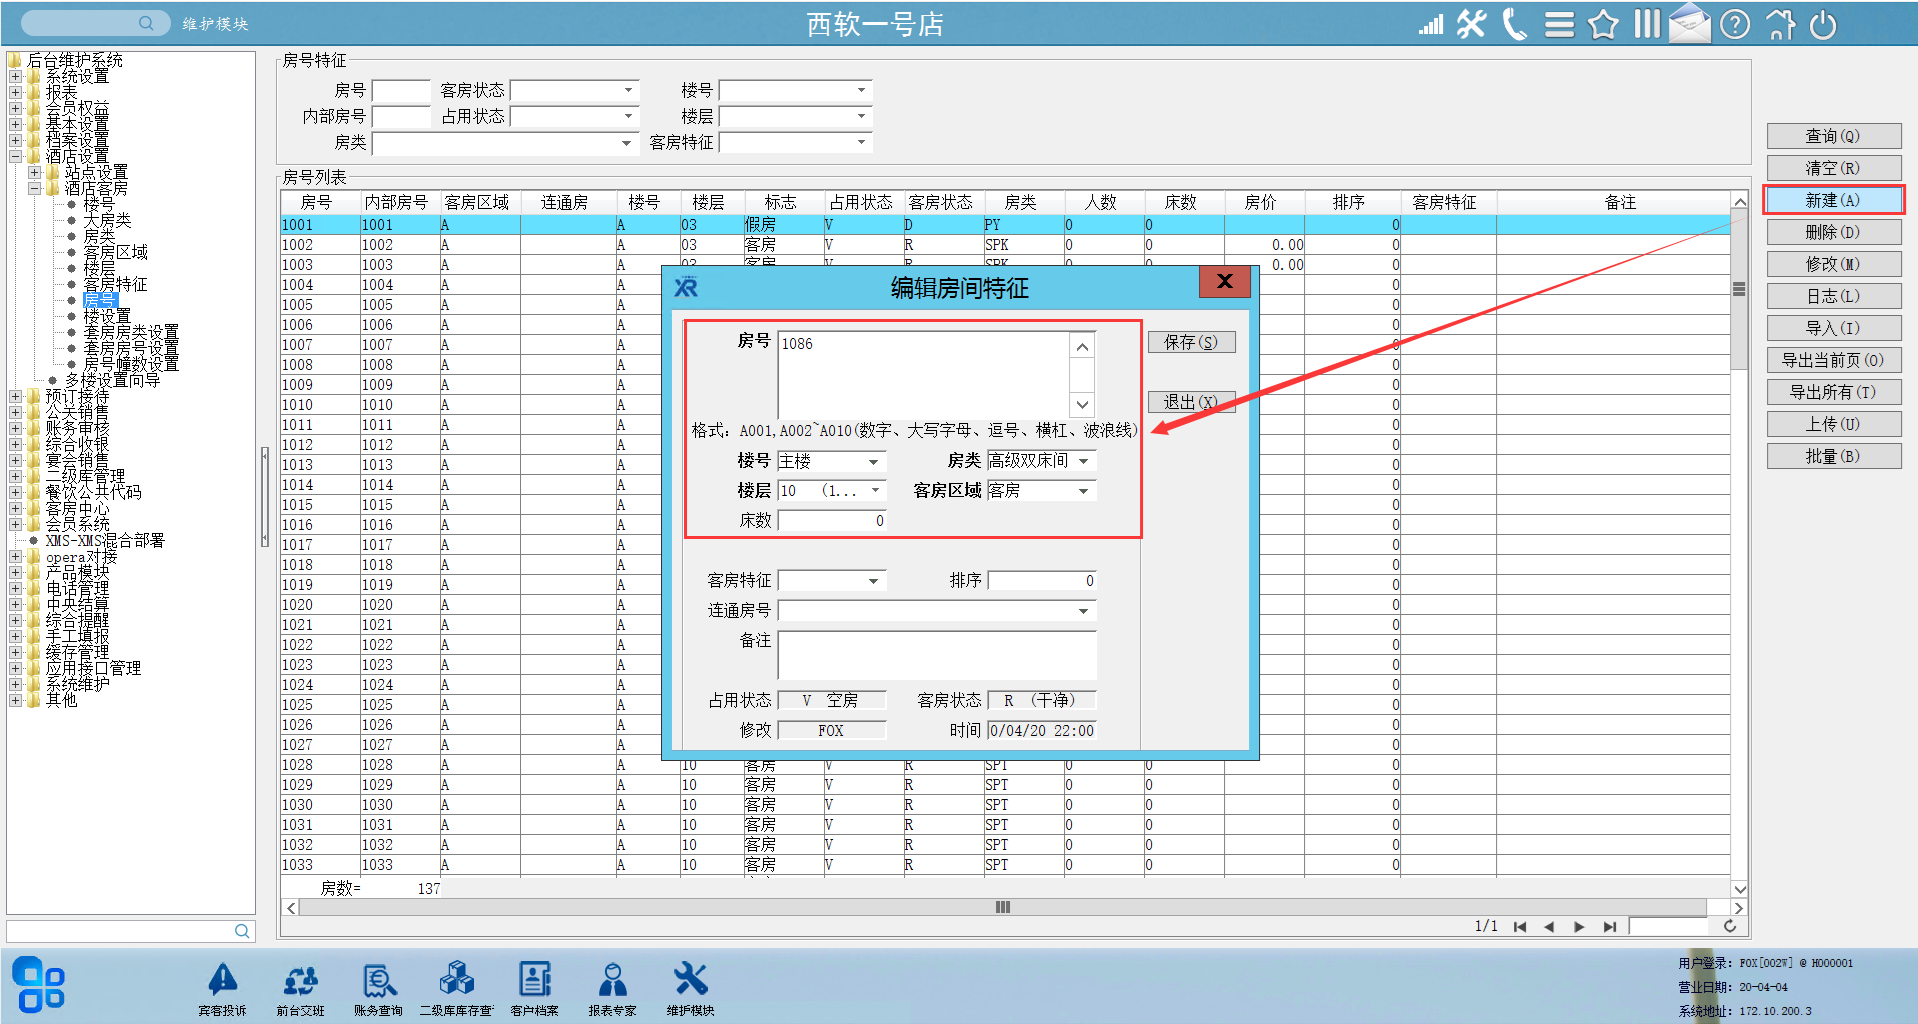
Task: Click the 备注 text area in dialog
Action: 937,655
